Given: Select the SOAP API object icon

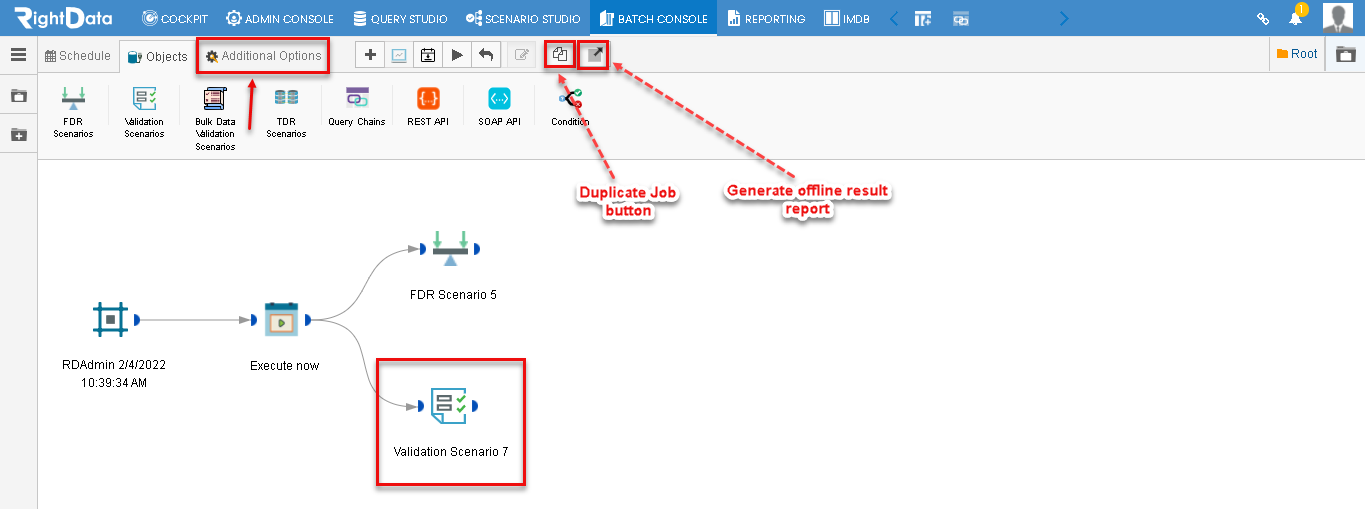Looking at the screenshot, I should point(499,98).
